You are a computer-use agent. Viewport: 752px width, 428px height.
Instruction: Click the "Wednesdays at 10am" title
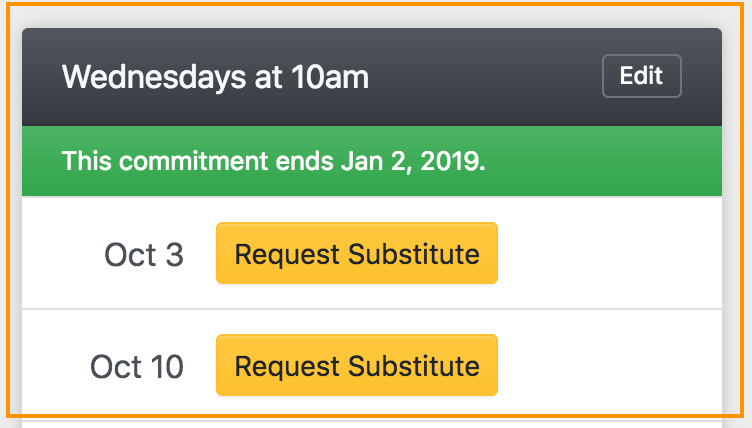[x=215, y=77]
